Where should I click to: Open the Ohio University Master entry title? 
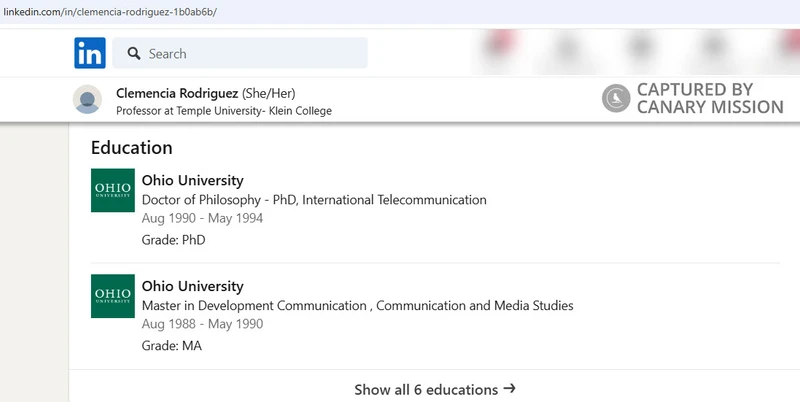(192, 286)
